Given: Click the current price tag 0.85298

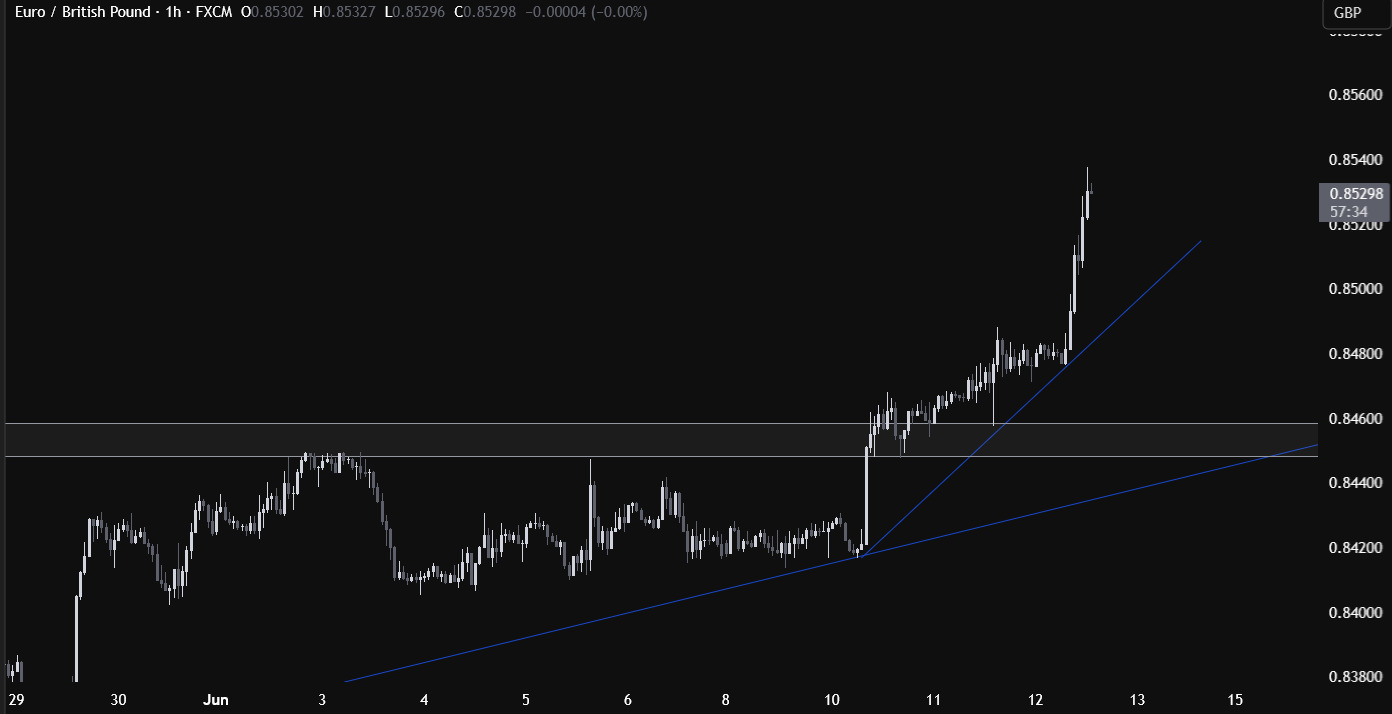Looking at the screenshot, I should [1355, 193].
